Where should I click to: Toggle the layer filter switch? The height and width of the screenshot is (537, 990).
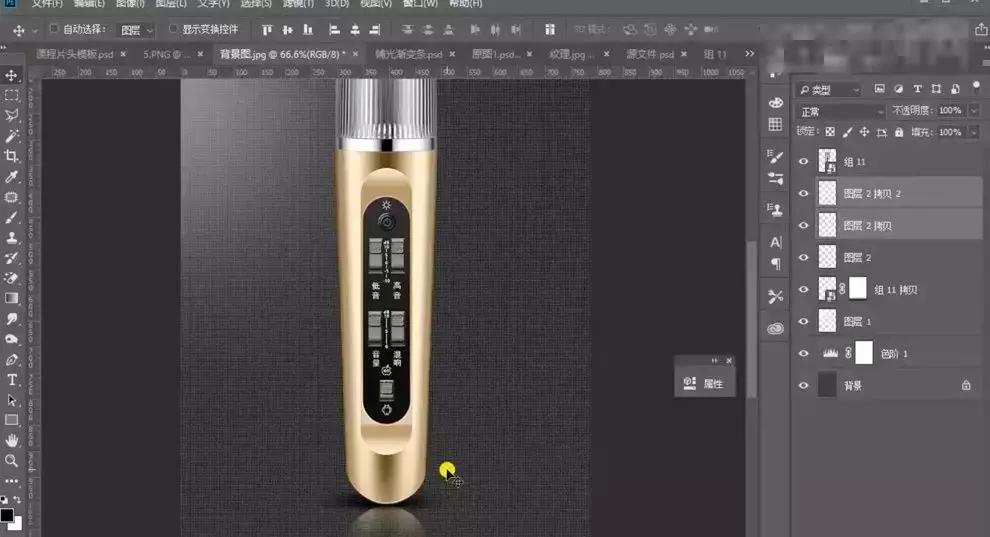click(976, 87)
